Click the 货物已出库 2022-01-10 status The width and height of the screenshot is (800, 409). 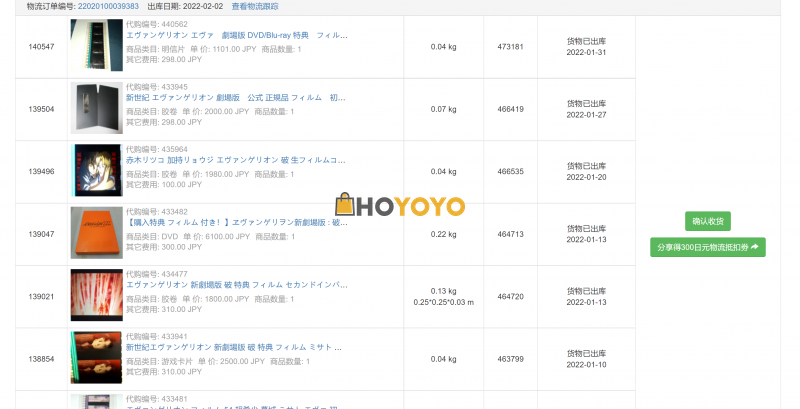point(586,359)
